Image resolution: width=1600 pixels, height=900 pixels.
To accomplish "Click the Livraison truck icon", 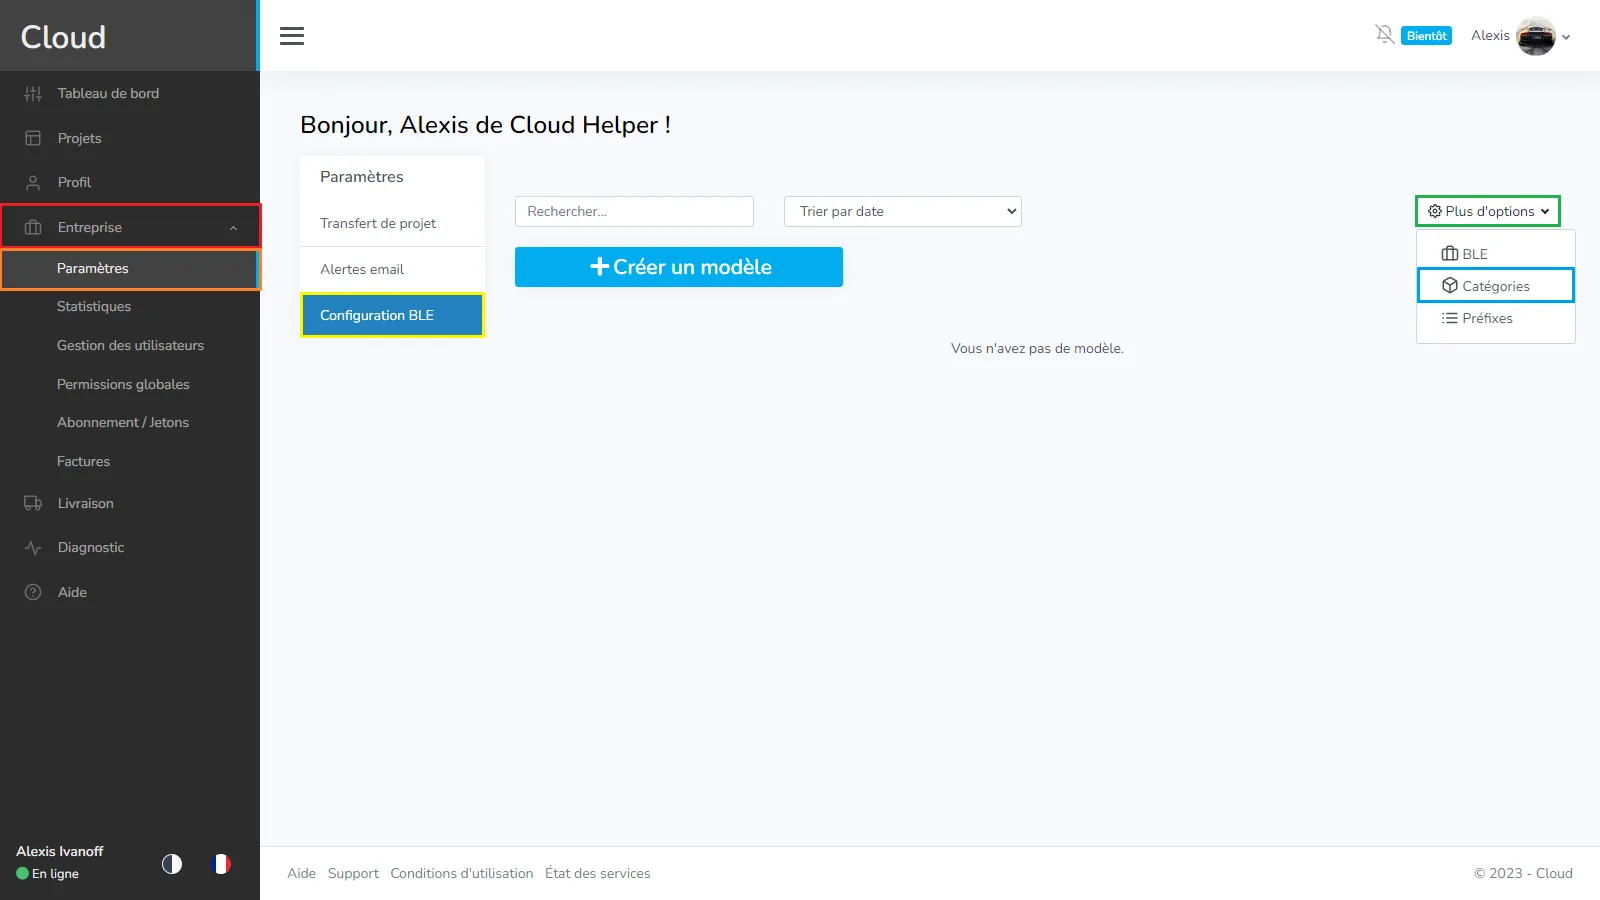I will click(33, 503).
